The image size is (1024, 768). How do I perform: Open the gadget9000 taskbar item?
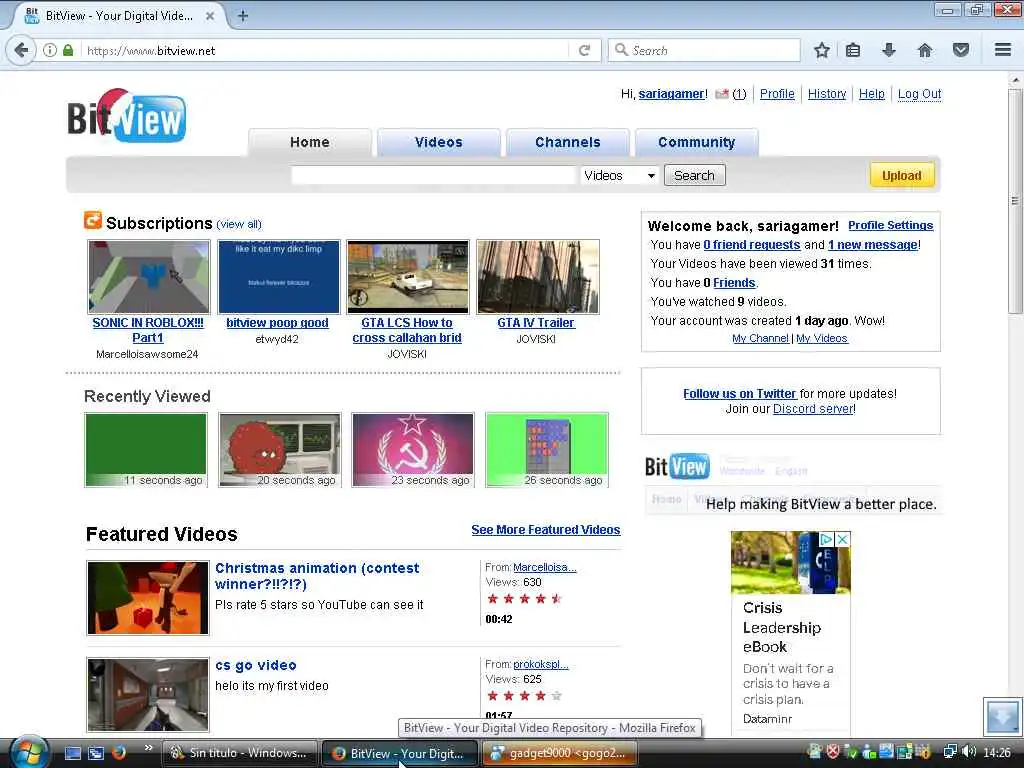click(x=561, y=753)
